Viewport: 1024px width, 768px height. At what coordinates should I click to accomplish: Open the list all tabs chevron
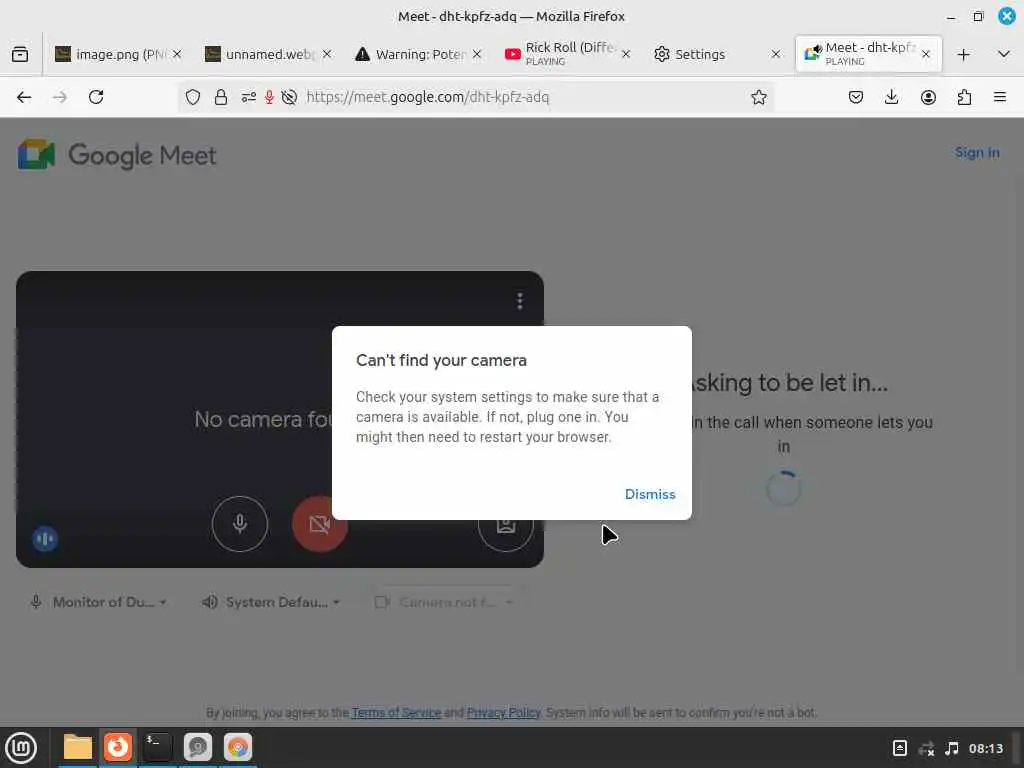point(1004,54)
